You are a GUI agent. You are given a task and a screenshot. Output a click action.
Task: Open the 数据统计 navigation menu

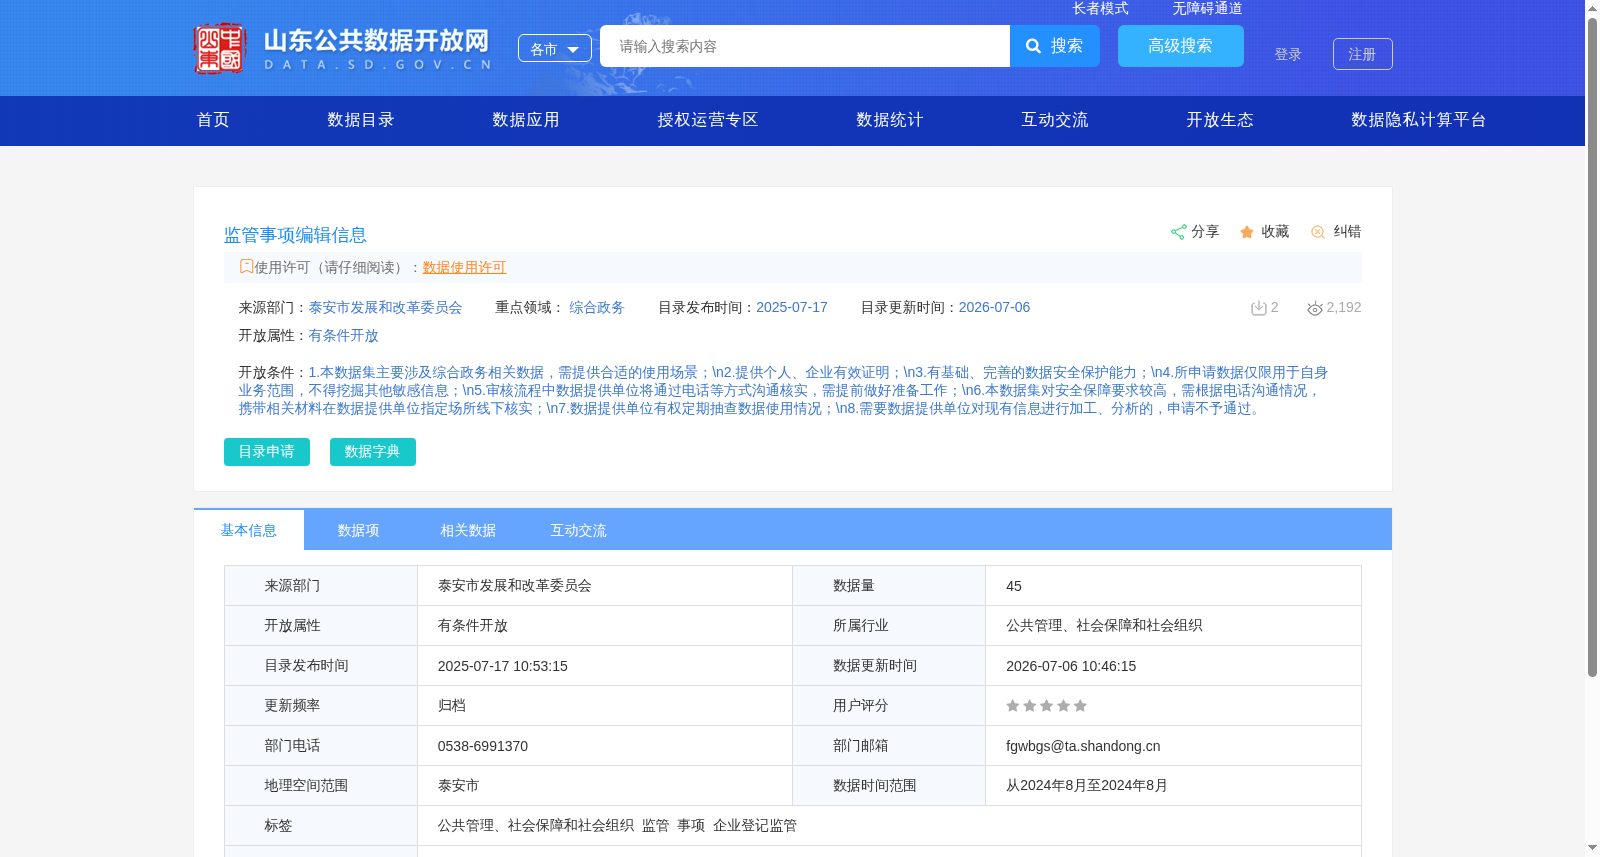pos(890,120)
